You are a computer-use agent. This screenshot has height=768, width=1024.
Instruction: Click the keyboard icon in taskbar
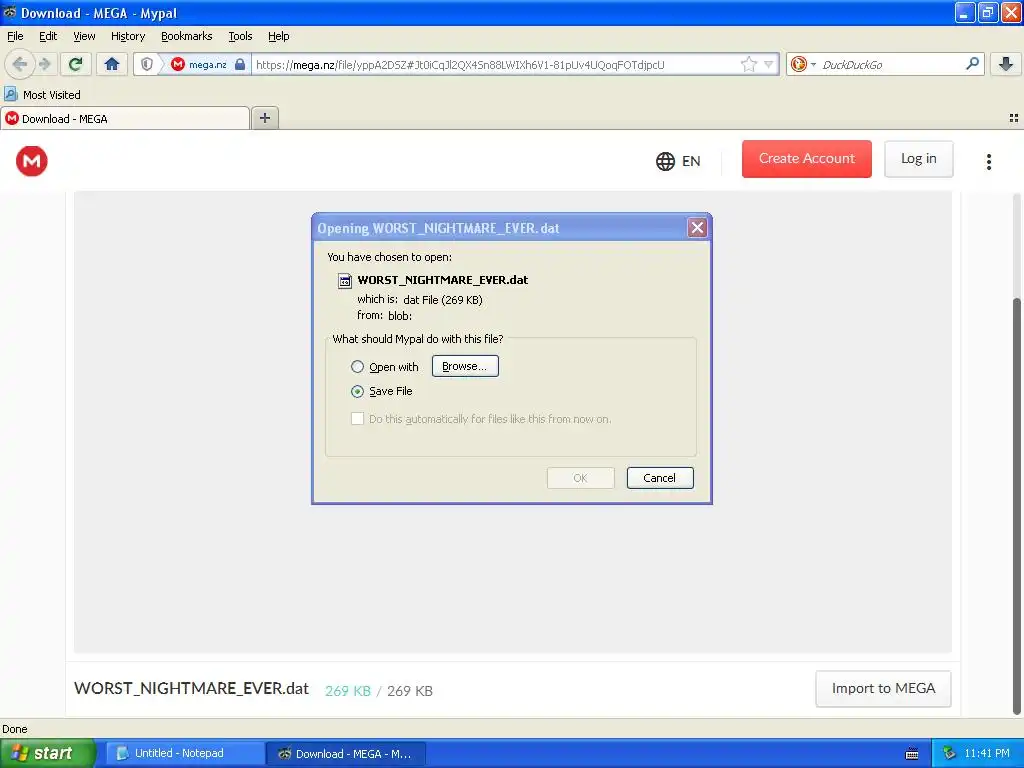912,754
